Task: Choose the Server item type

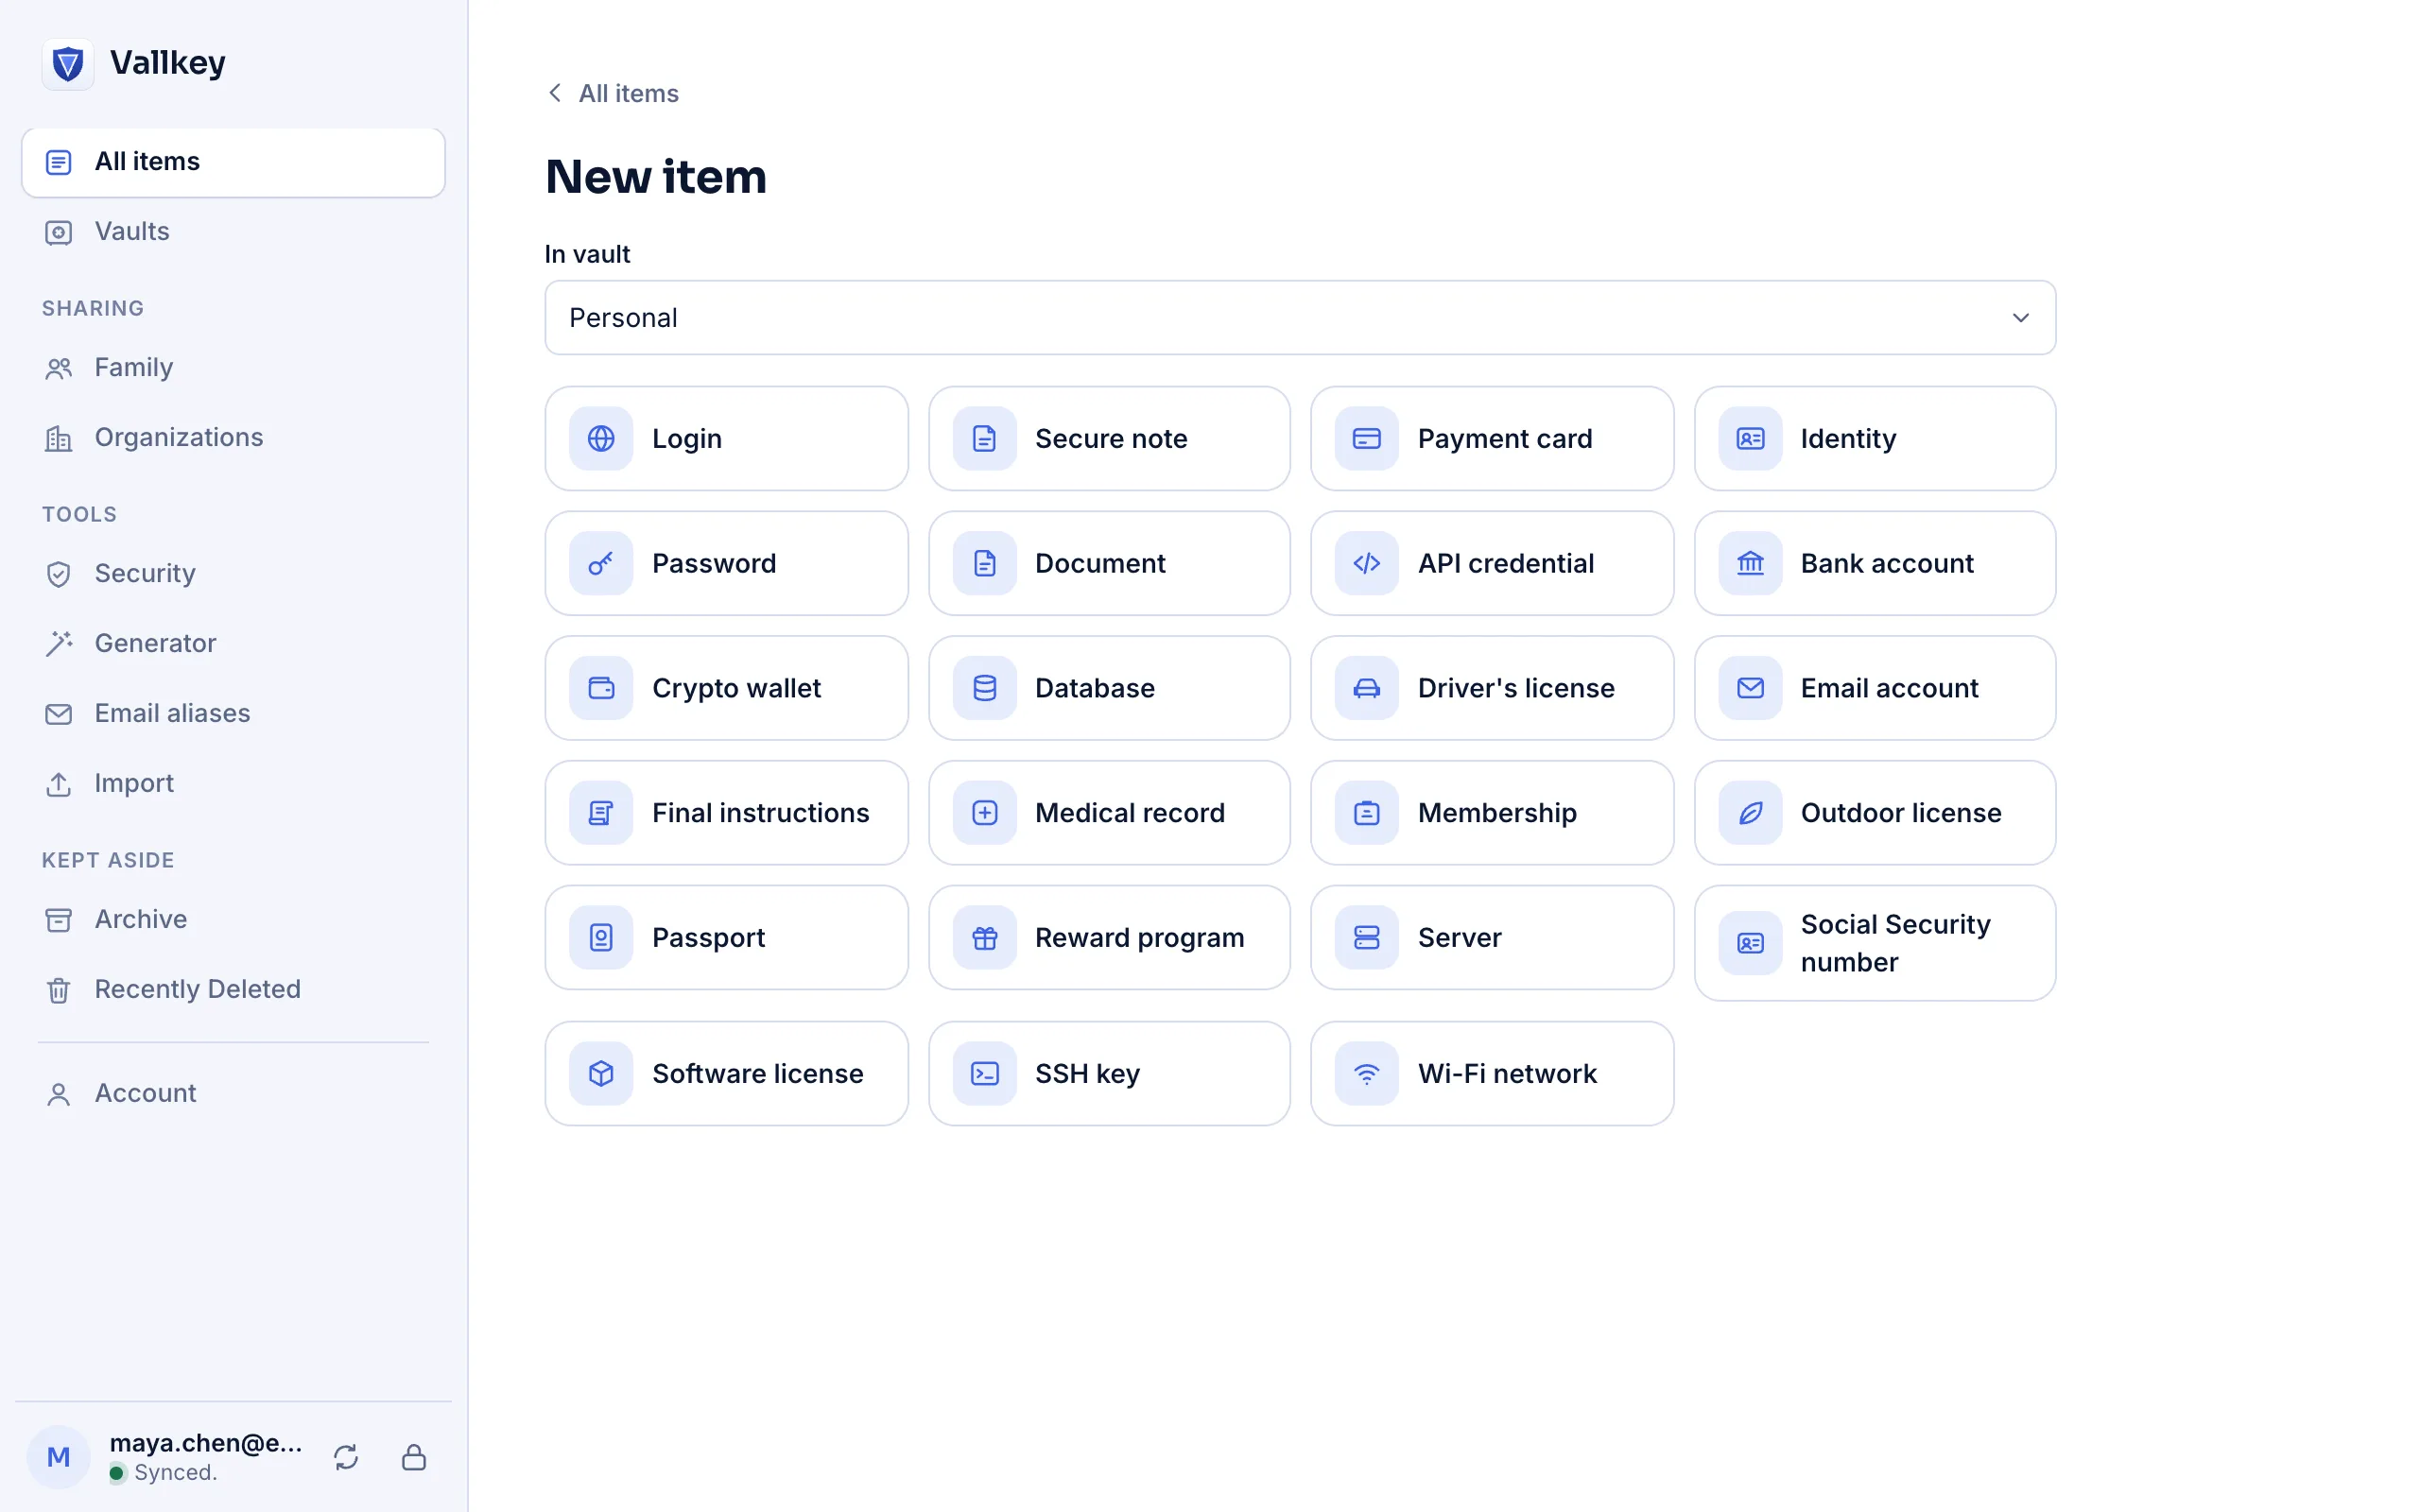Action: click(1492, 938)
